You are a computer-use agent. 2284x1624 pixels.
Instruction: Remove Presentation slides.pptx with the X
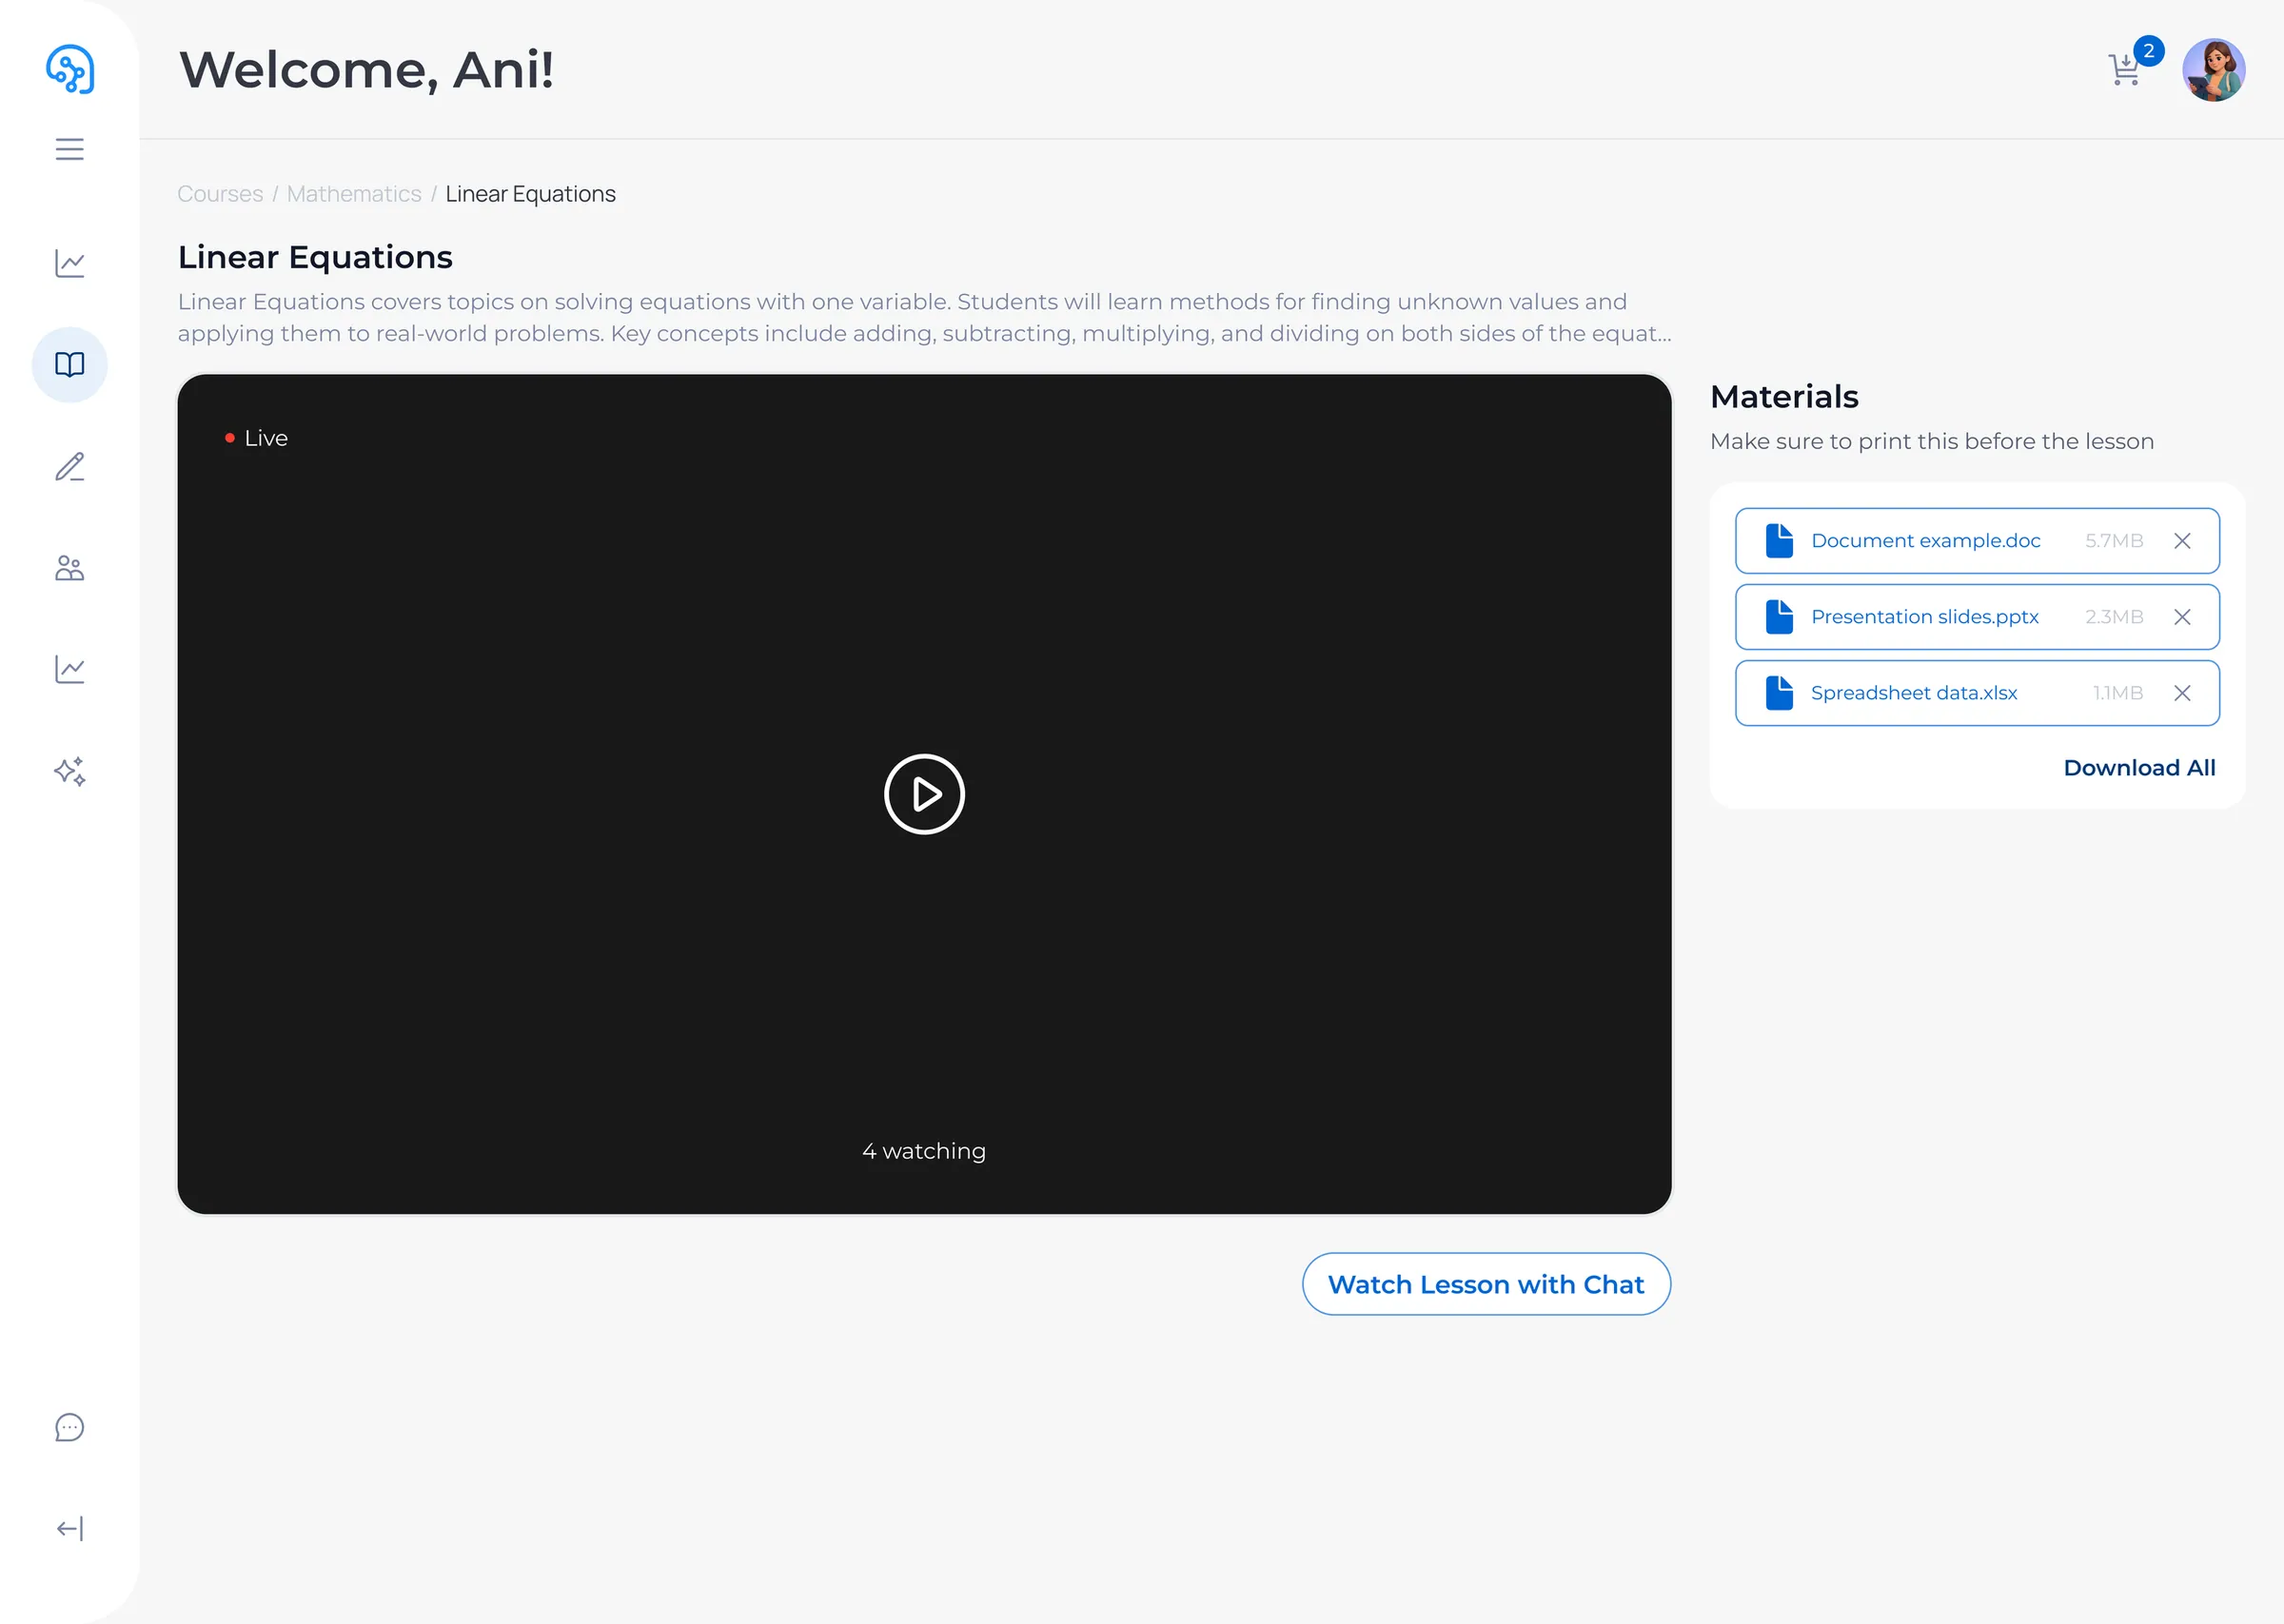pyautogui.click(x=2182, y=617)
